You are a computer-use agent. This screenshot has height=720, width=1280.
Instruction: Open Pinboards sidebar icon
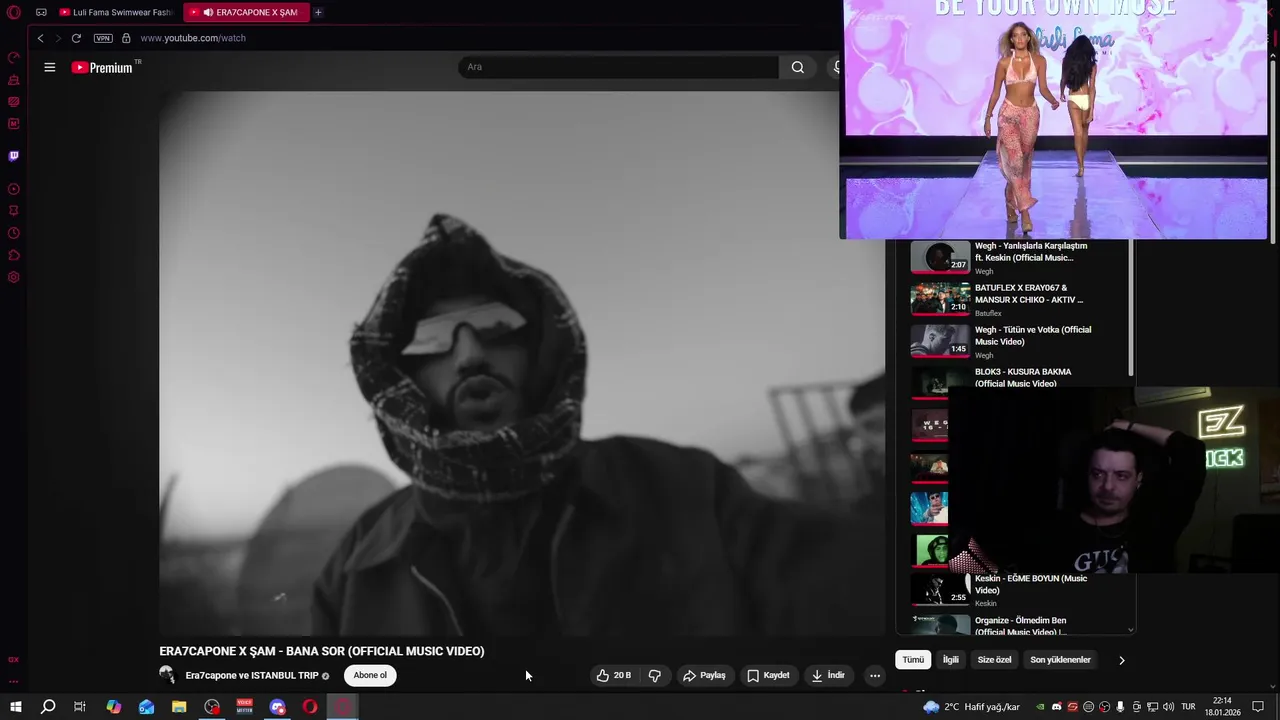click(x=14, y=211)
